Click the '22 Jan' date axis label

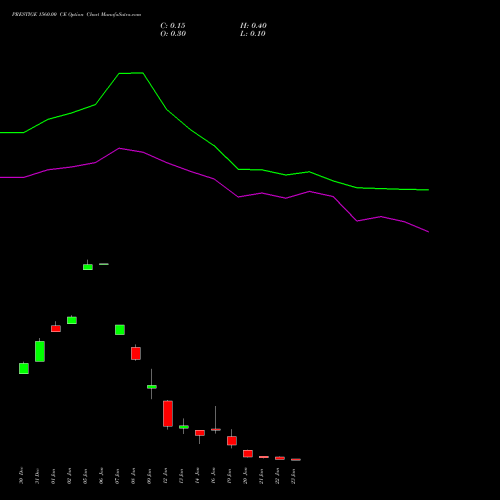tap(277, 476)
